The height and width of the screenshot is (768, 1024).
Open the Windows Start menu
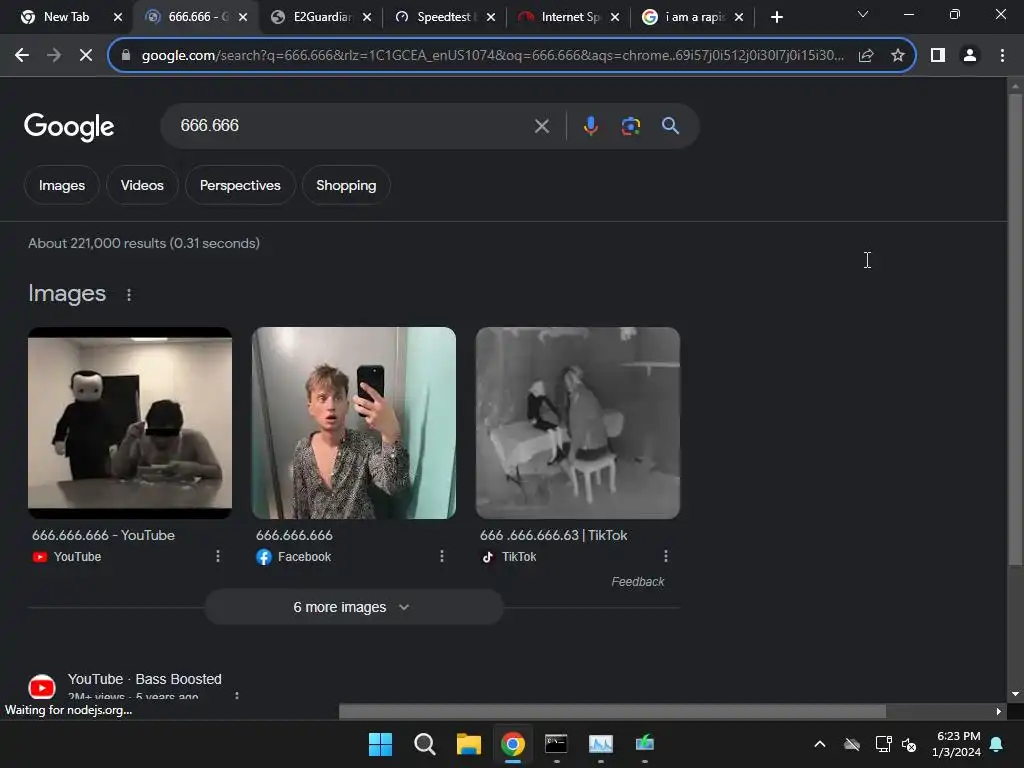click(x=380, y=744)
